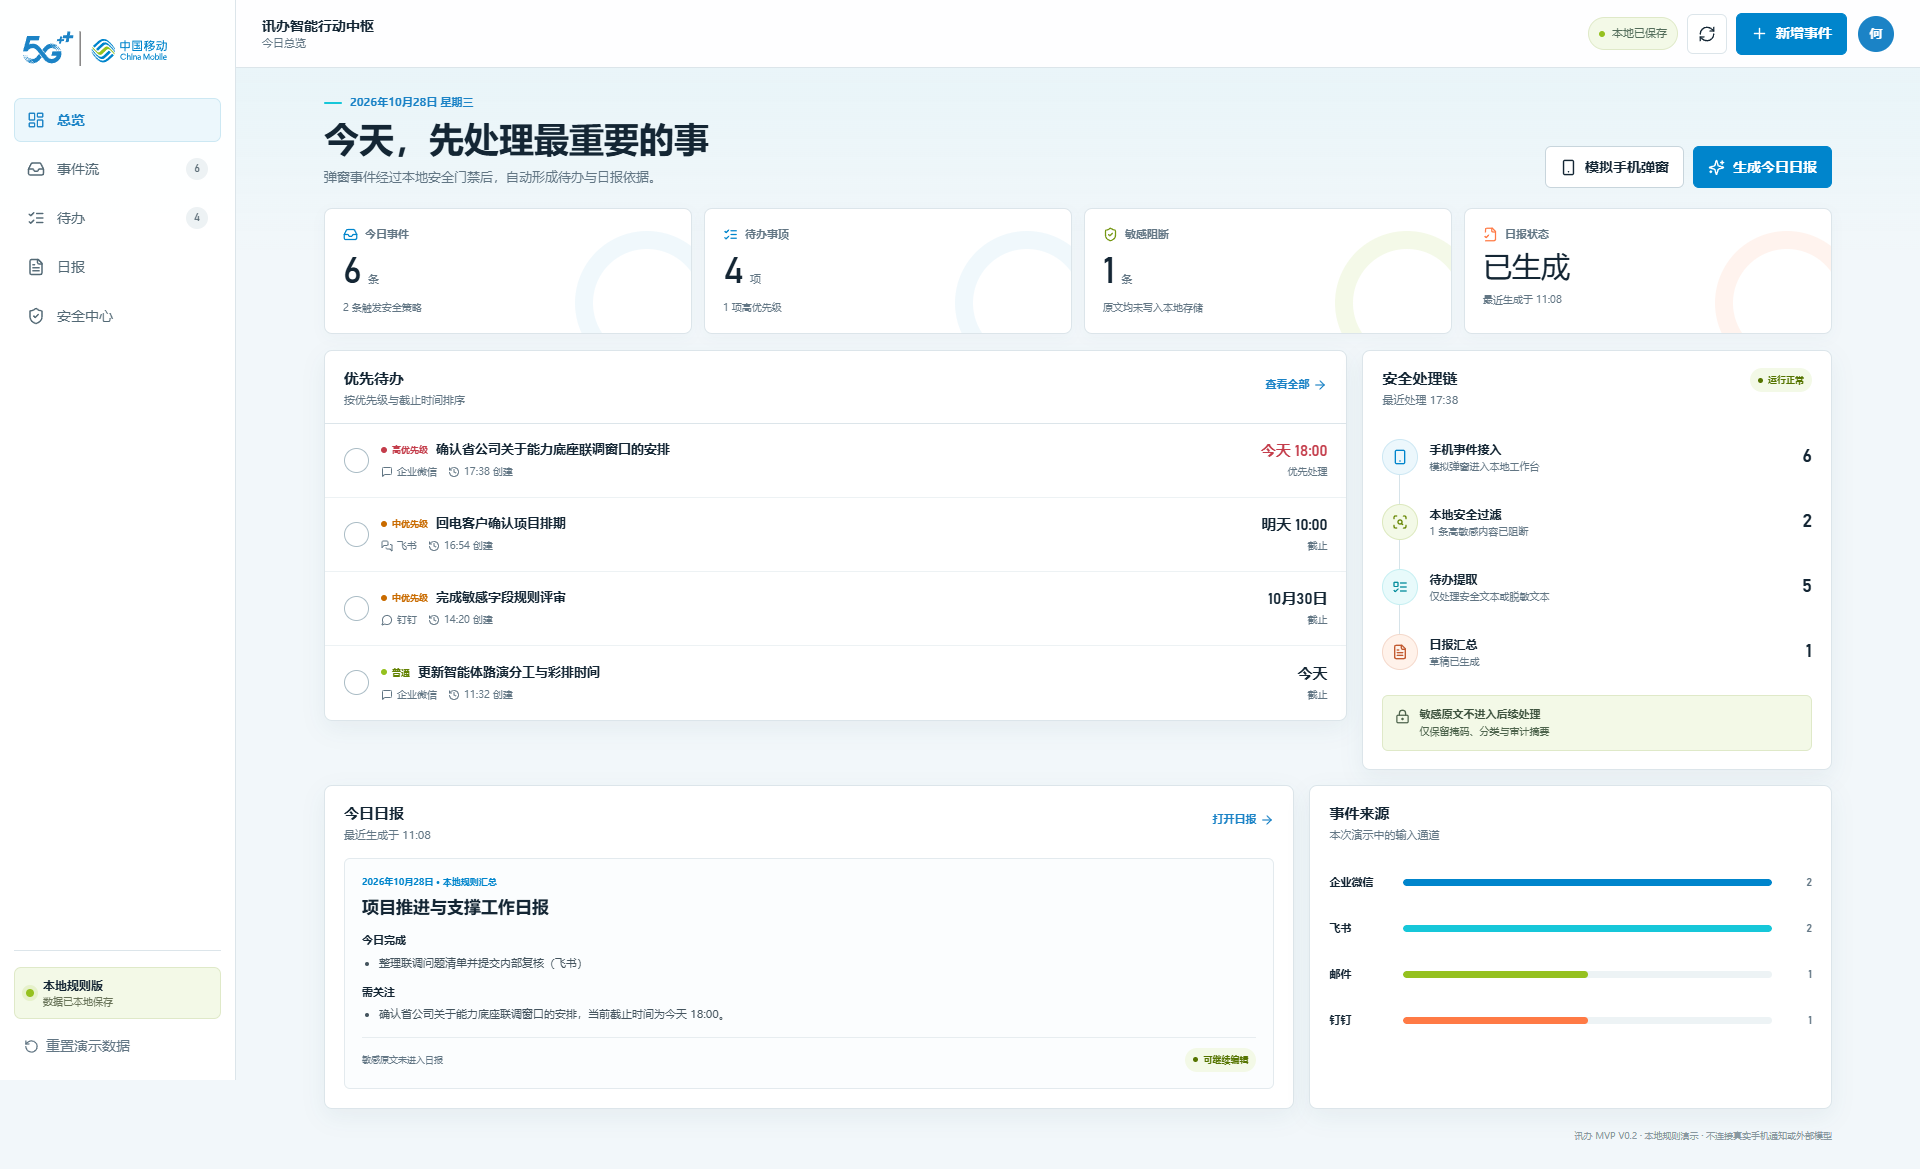Click the 本地规则版 status card
Viewport: 1920px width, 1169px height.
point(117,993)
